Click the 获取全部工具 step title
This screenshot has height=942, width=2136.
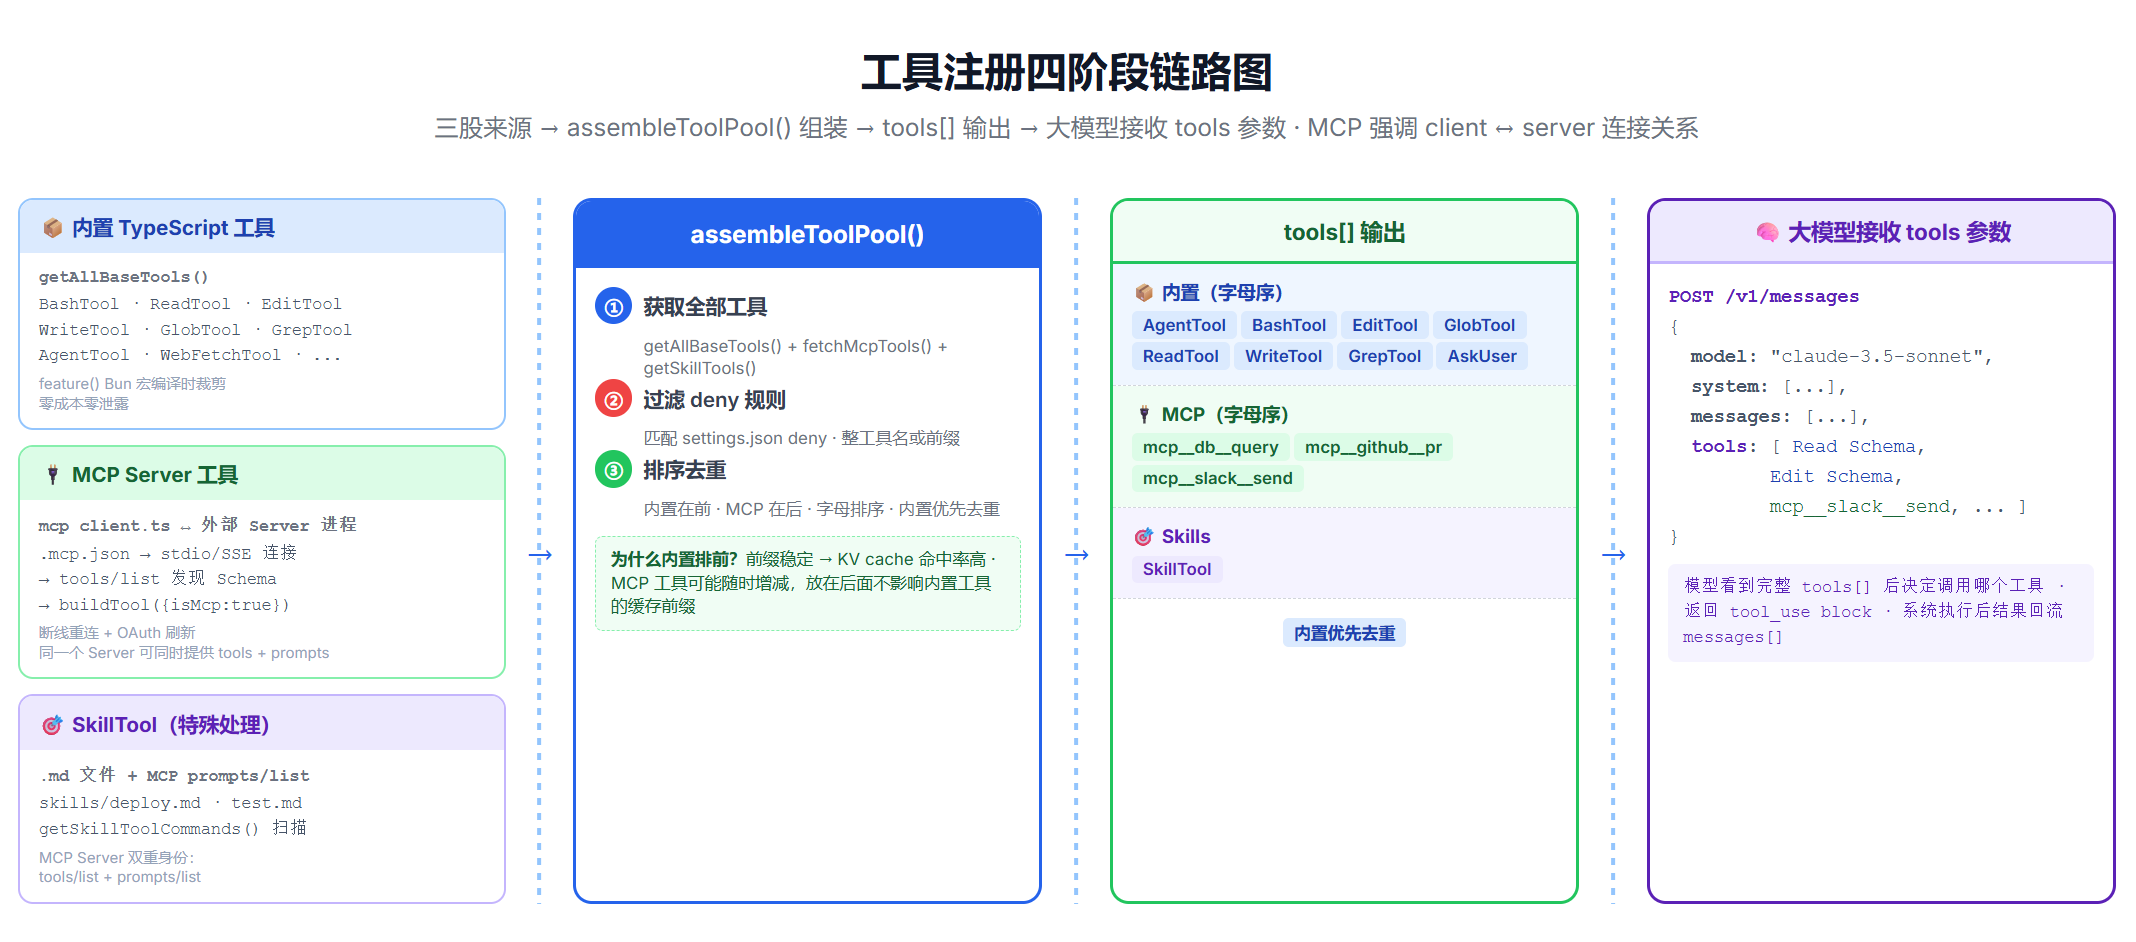705,307
